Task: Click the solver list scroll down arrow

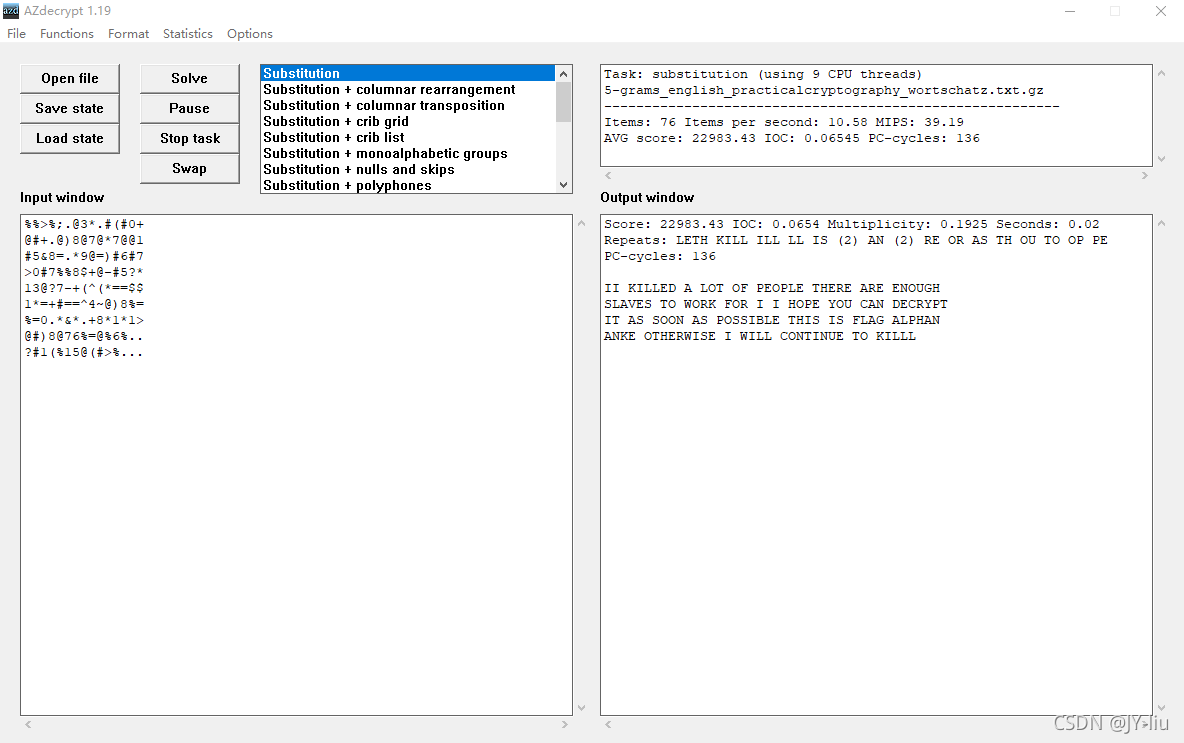Action: pos(563,185)
